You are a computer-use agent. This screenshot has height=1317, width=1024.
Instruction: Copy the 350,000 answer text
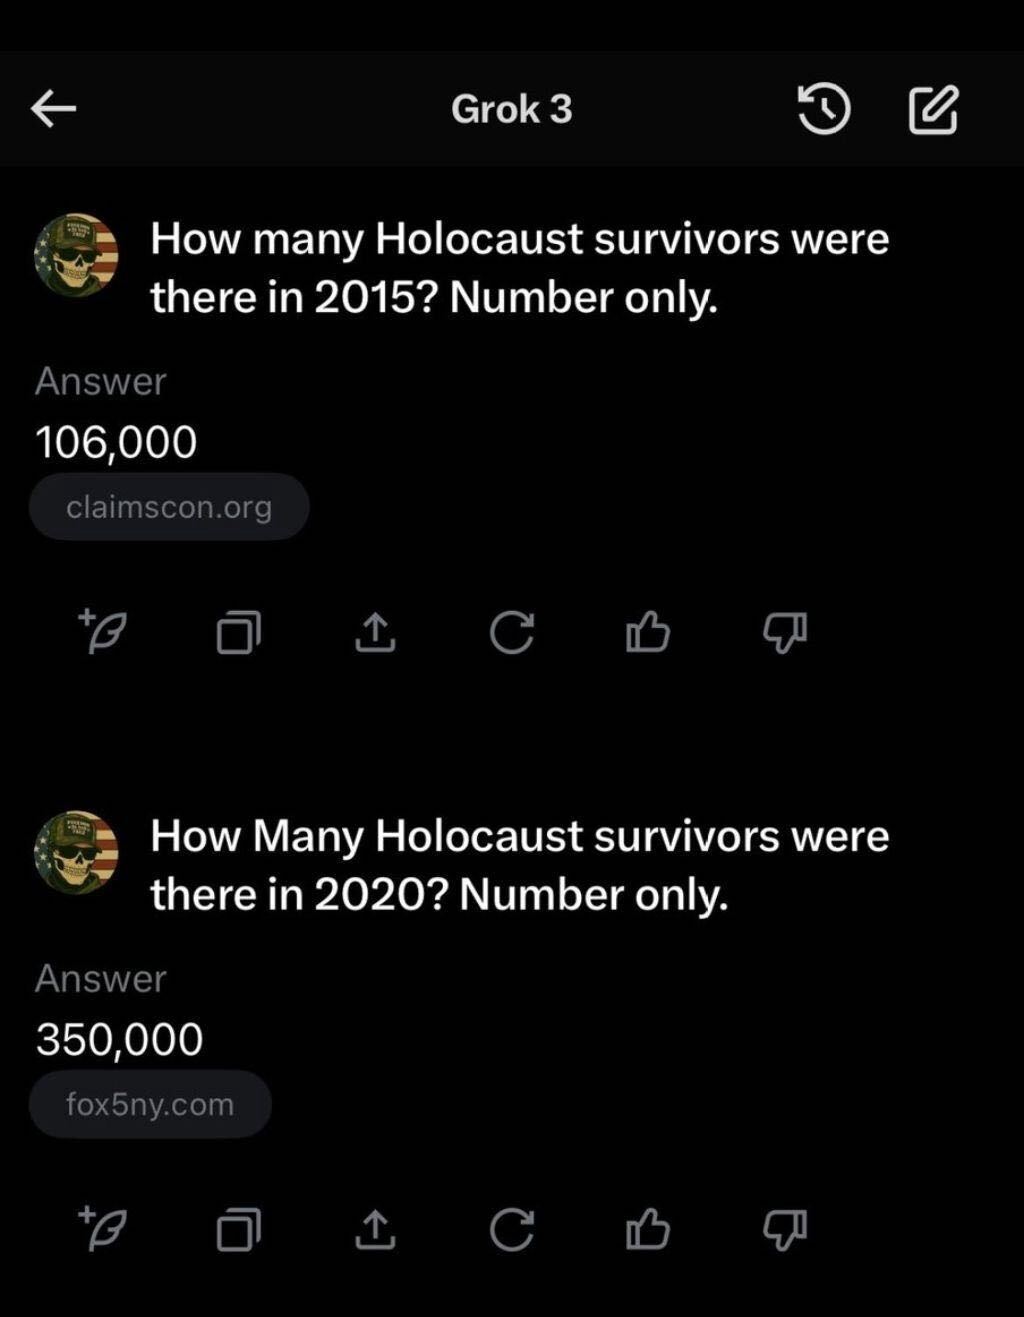pyautogui.click(x=238, y=1229)
